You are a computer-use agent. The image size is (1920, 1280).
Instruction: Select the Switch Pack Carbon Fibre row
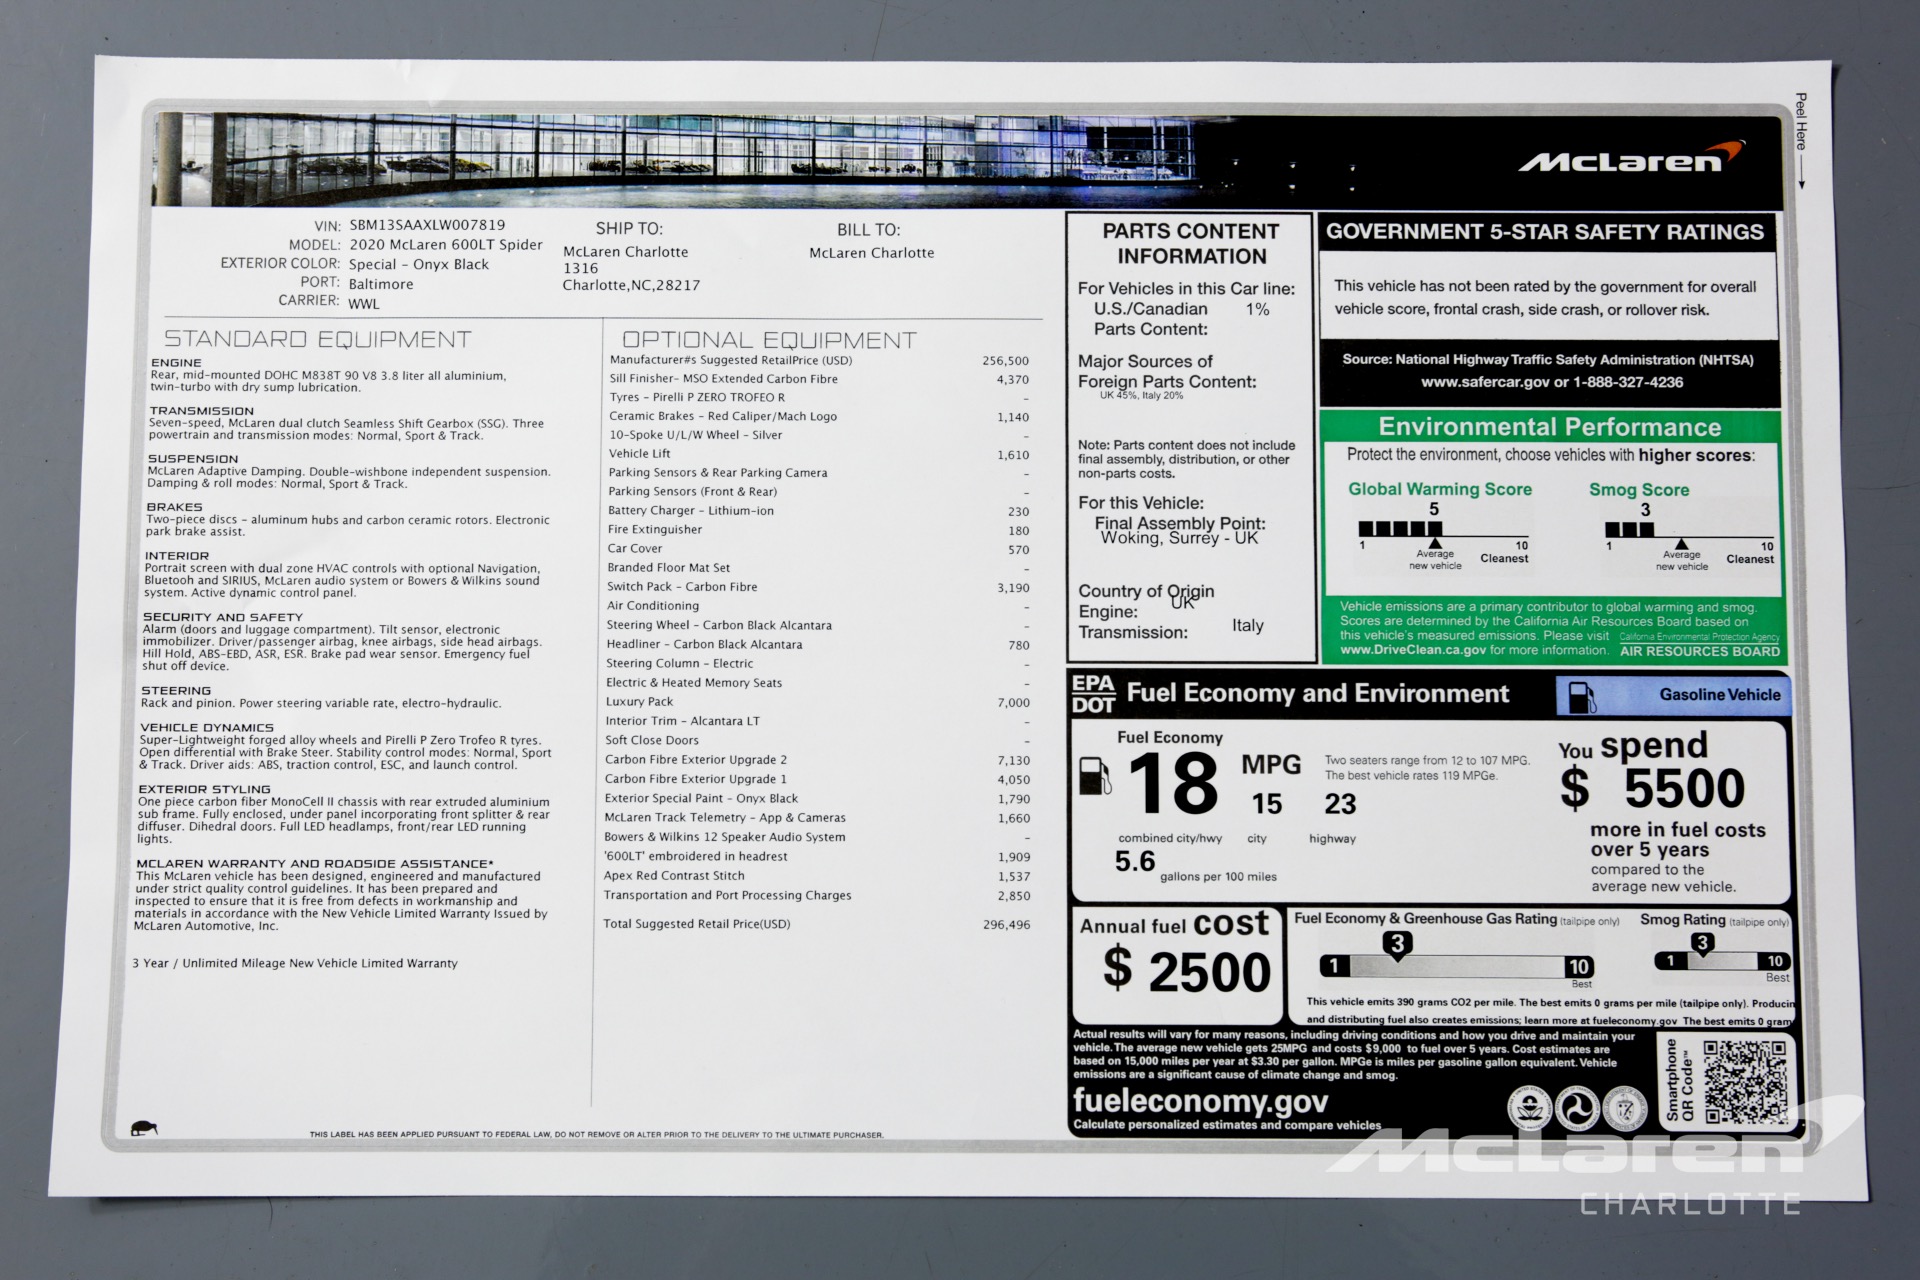pos(818,587)
